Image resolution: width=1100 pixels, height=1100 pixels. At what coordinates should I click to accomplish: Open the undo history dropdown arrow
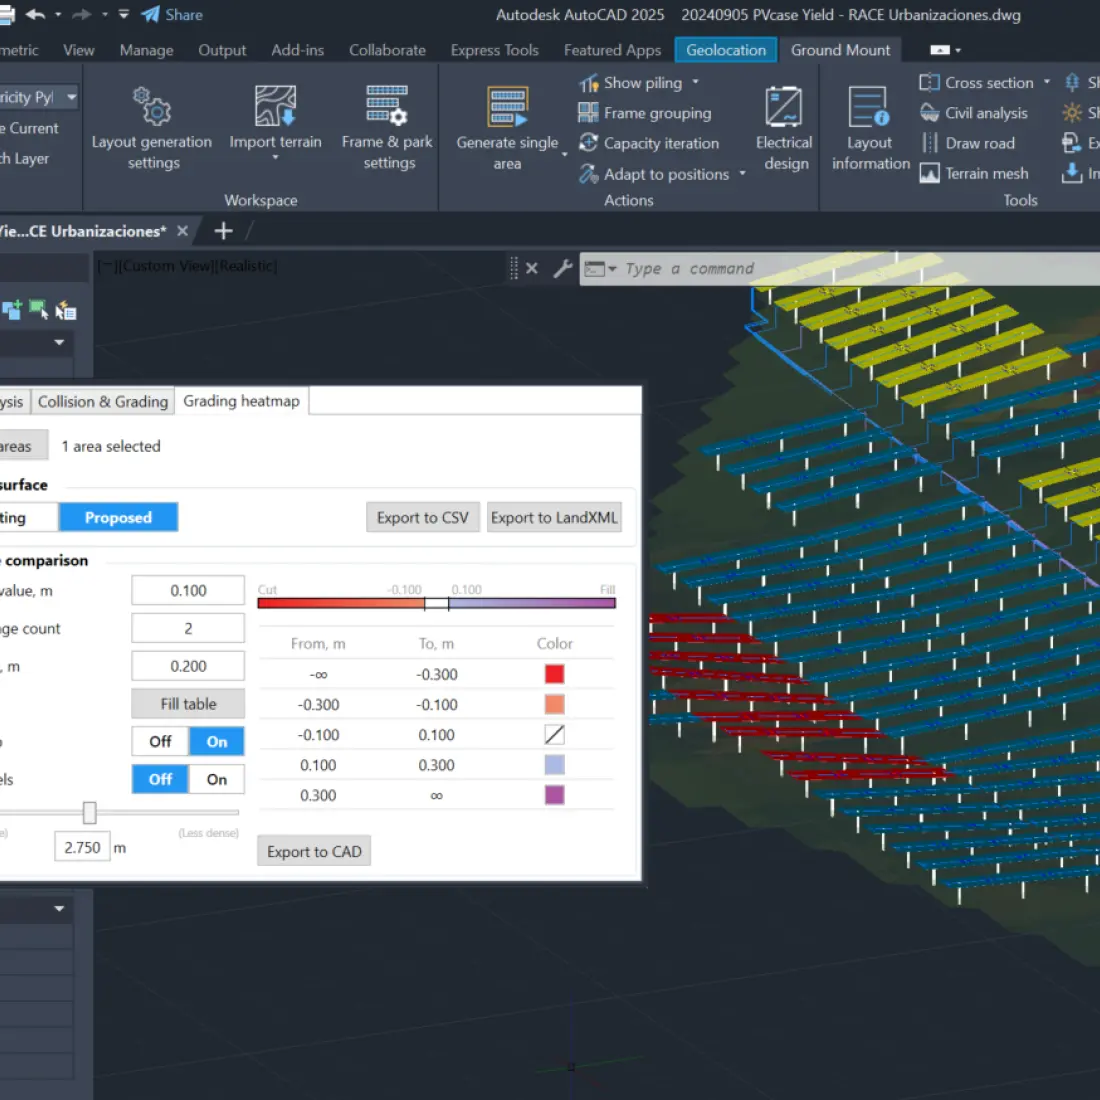[58, 15]
